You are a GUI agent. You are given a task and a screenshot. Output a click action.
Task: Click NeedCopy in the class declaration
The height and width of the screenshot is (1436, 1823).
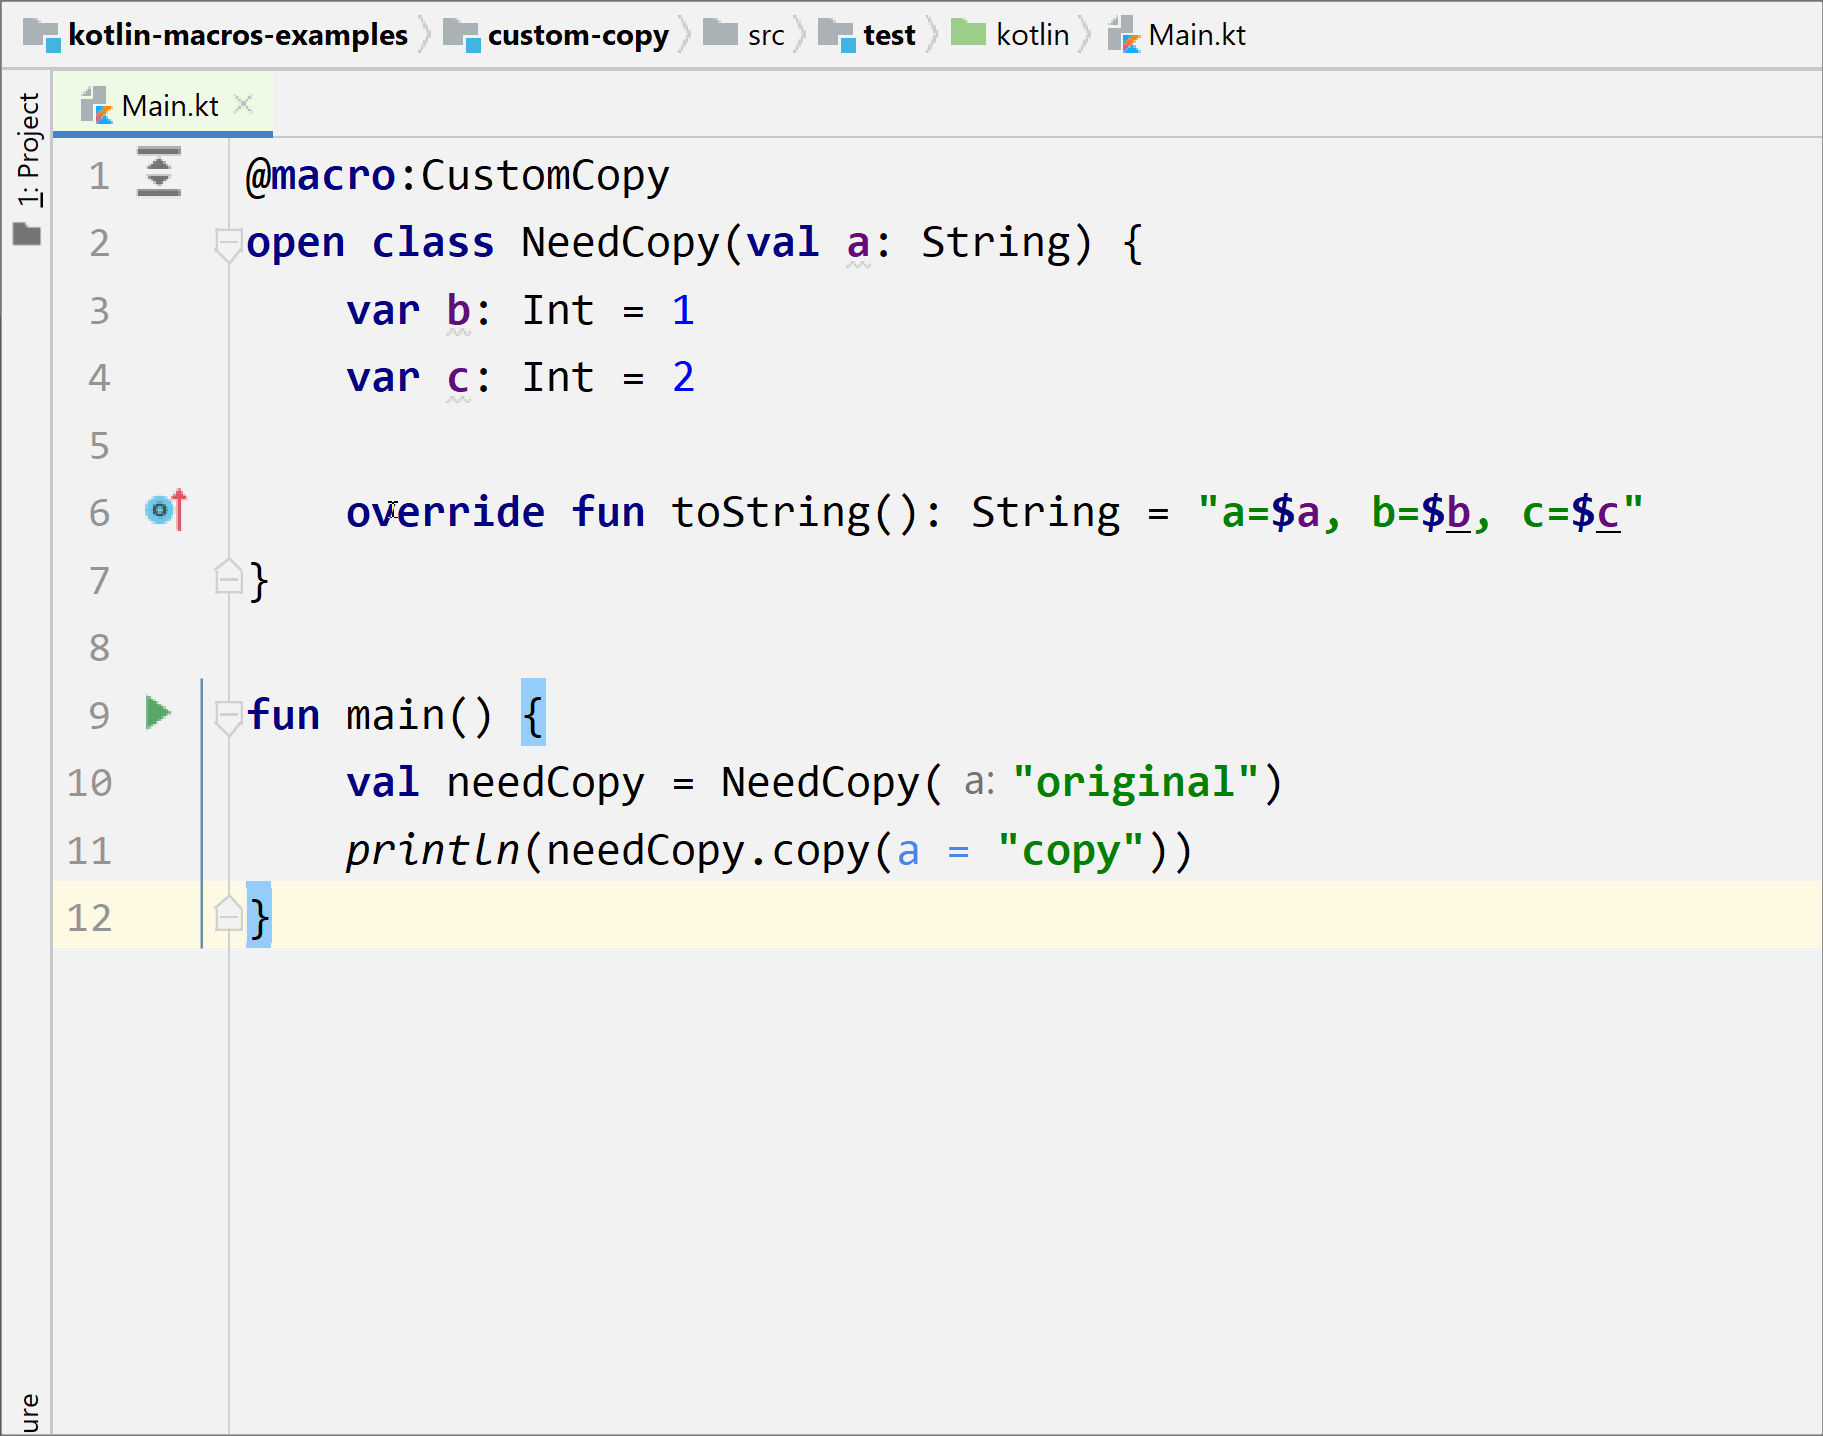point(620,243)
